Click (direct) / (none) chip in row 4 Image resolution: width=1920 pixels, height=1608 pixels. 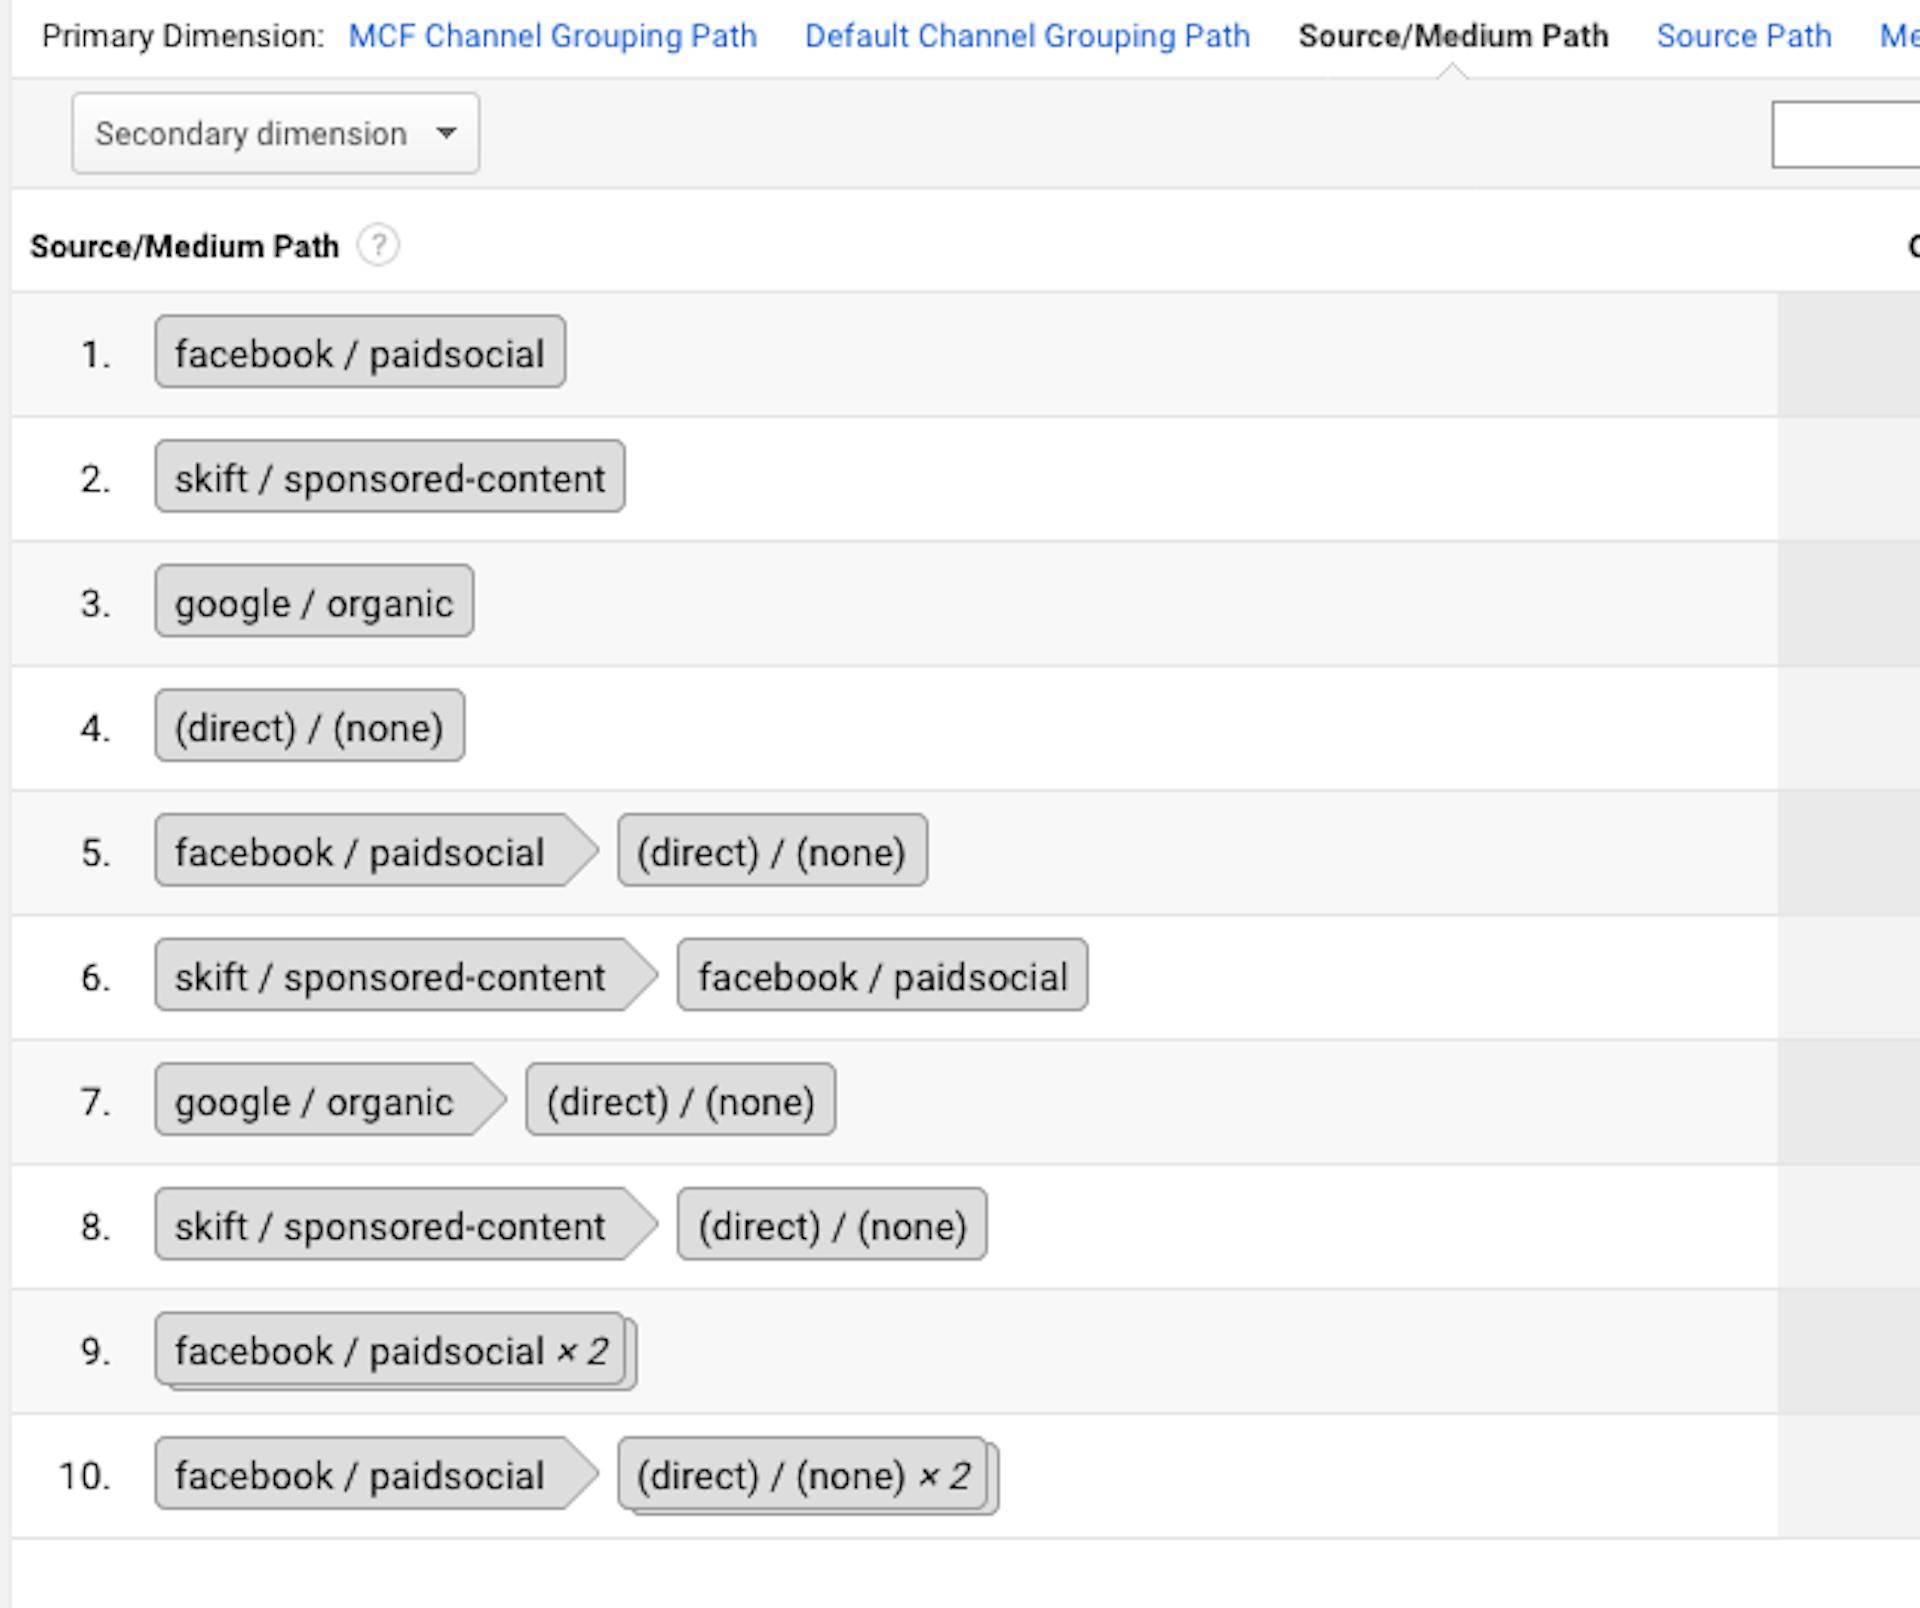pyautogui.click(x=310, y=726)
